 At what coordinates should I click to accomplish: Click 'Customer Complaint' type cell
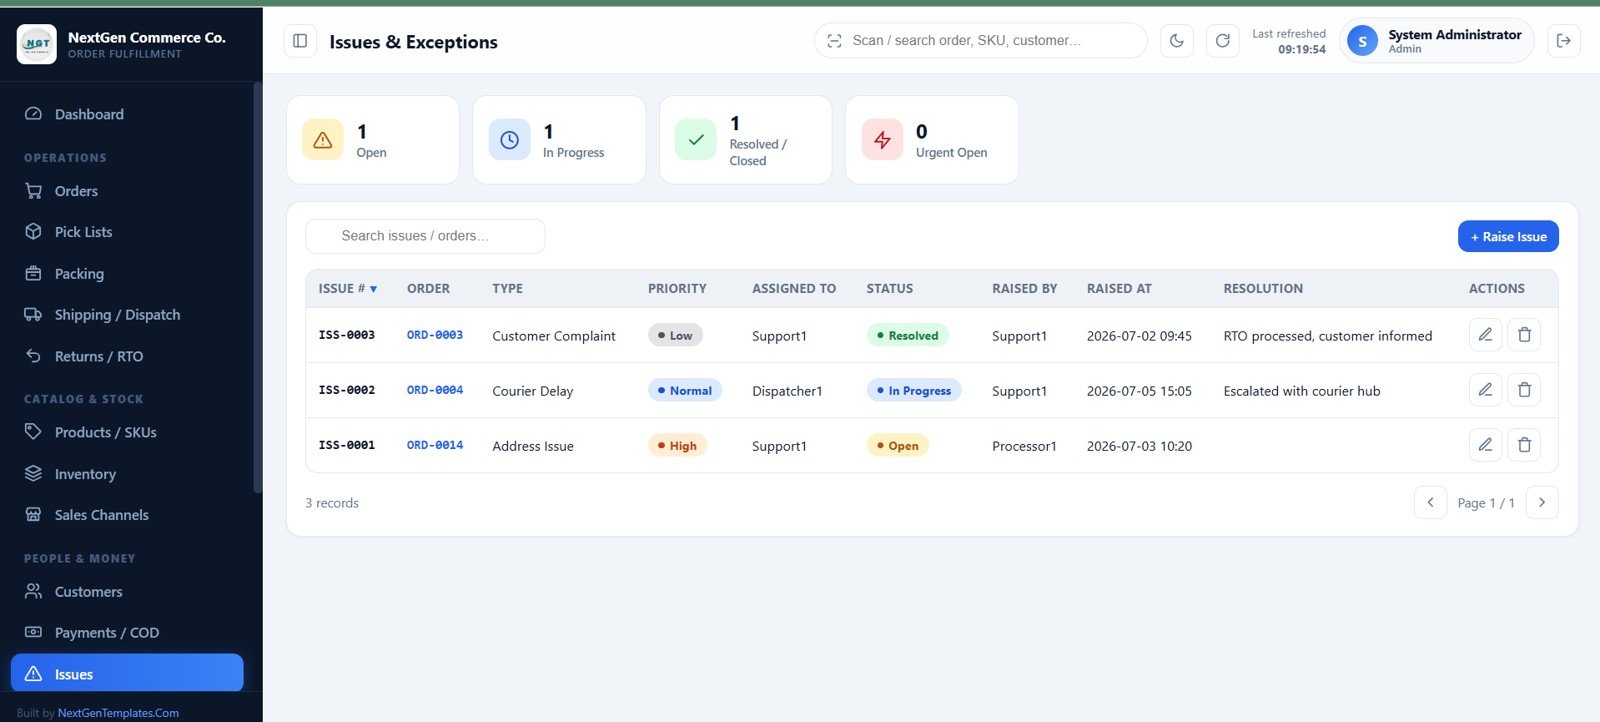(554, 336)
